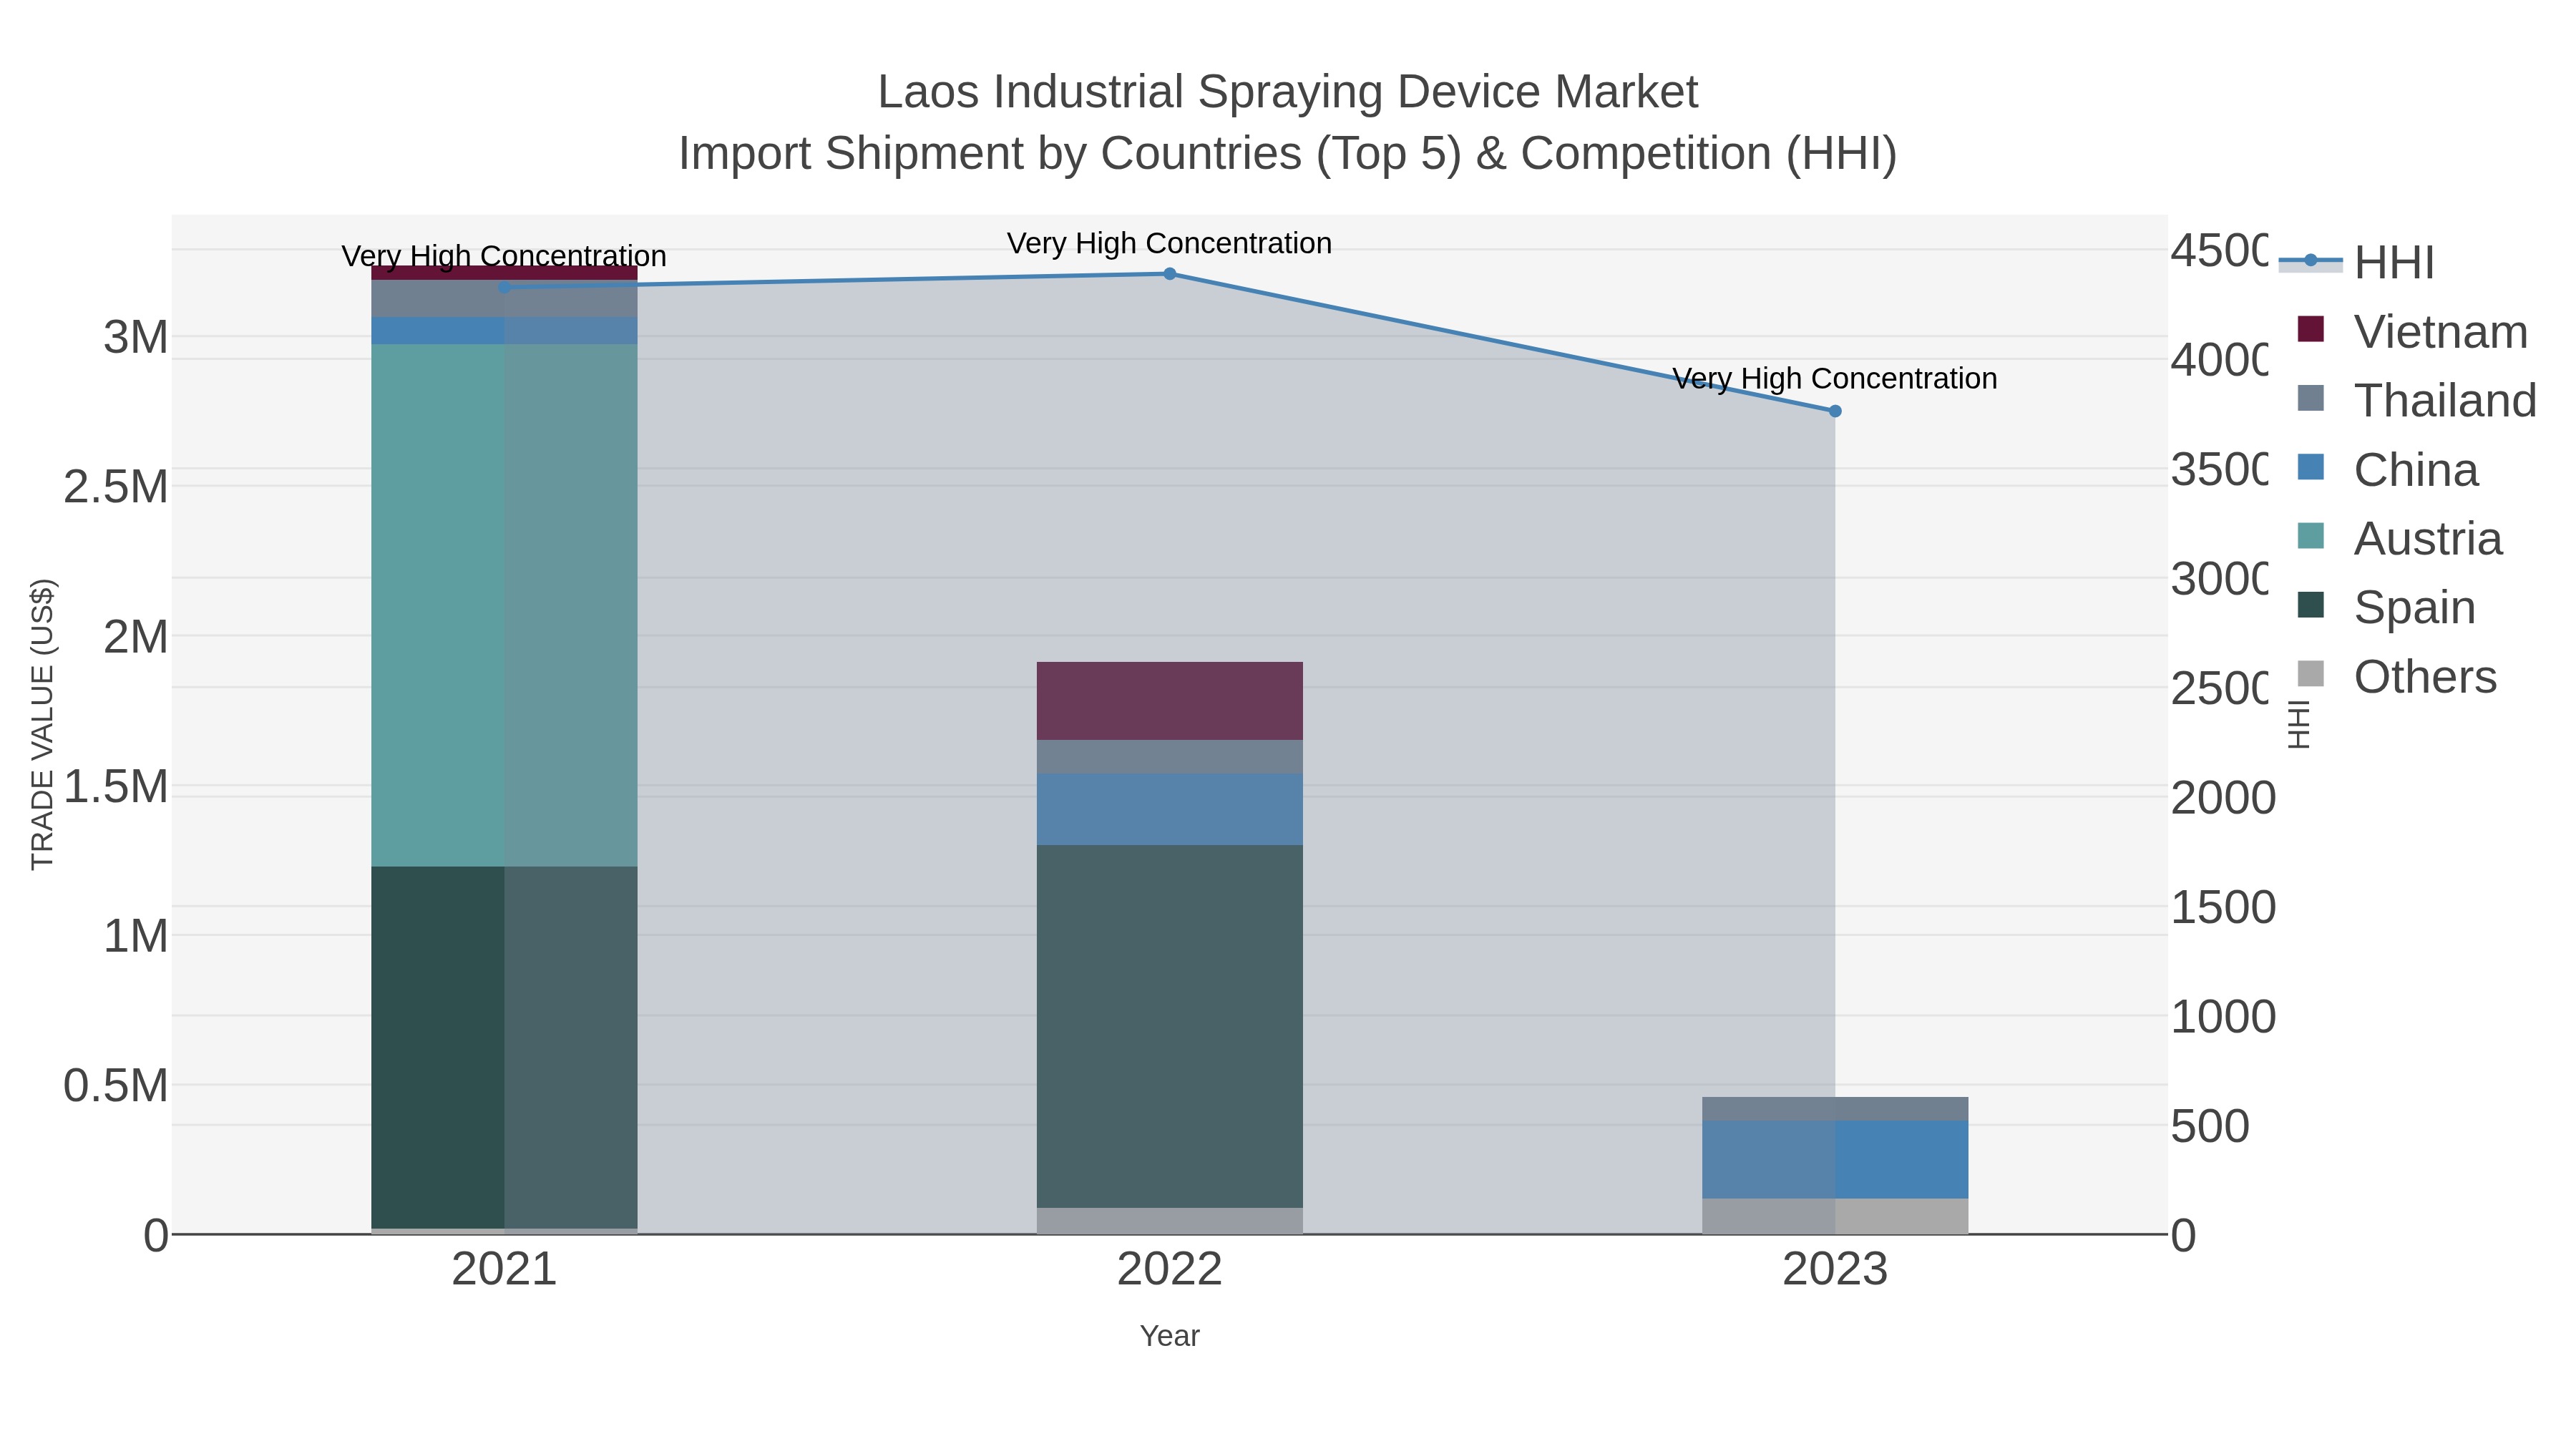This screenshot has height=1449, width=2576.
Task: Click the Spain dark green swatch
Action: 2311,604
